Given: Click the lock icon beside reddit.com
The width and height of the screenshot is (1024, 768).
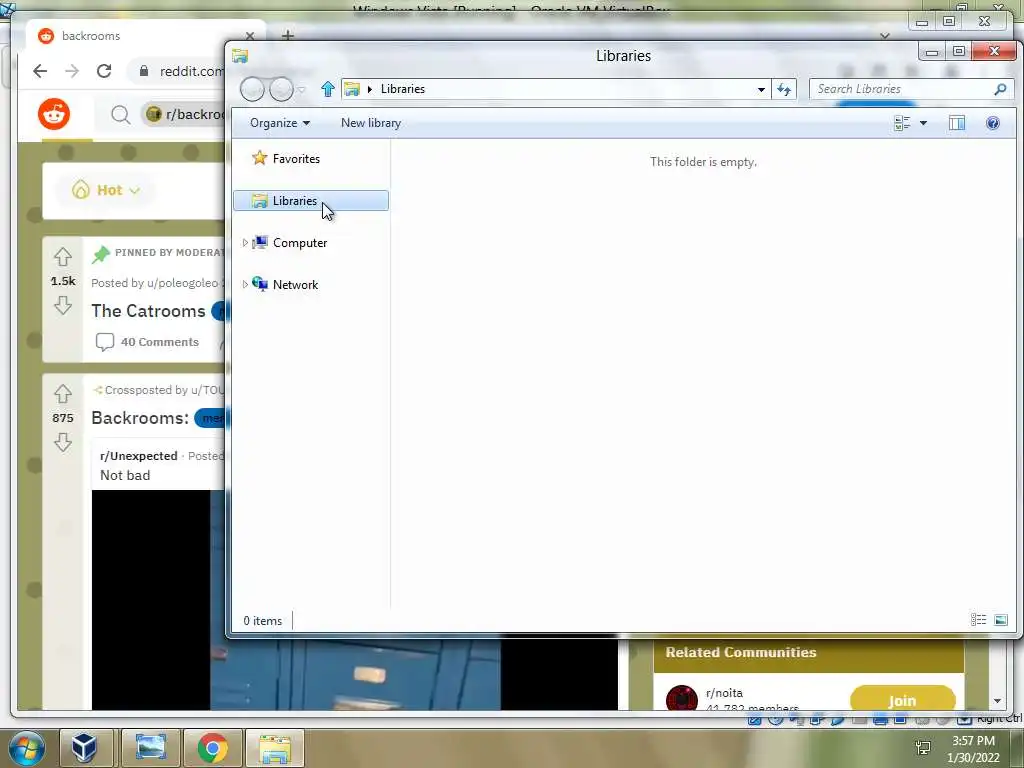Looking at the screenshot, I should (x=144, y=71).
